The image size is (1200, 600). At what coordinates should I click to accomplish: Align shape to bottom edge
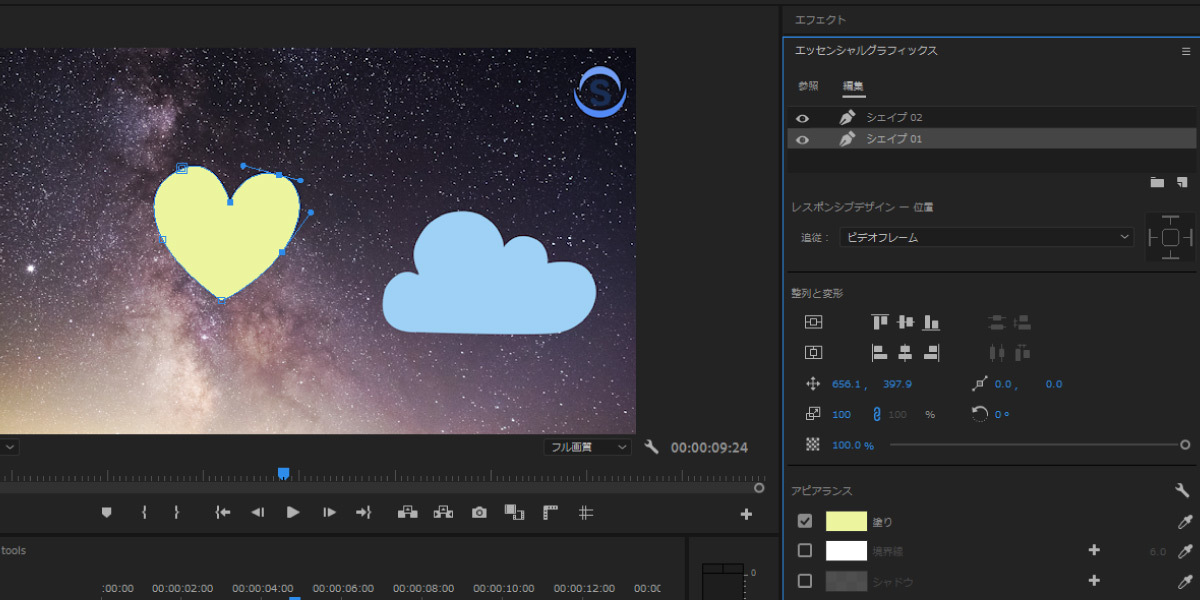(931, 322)
